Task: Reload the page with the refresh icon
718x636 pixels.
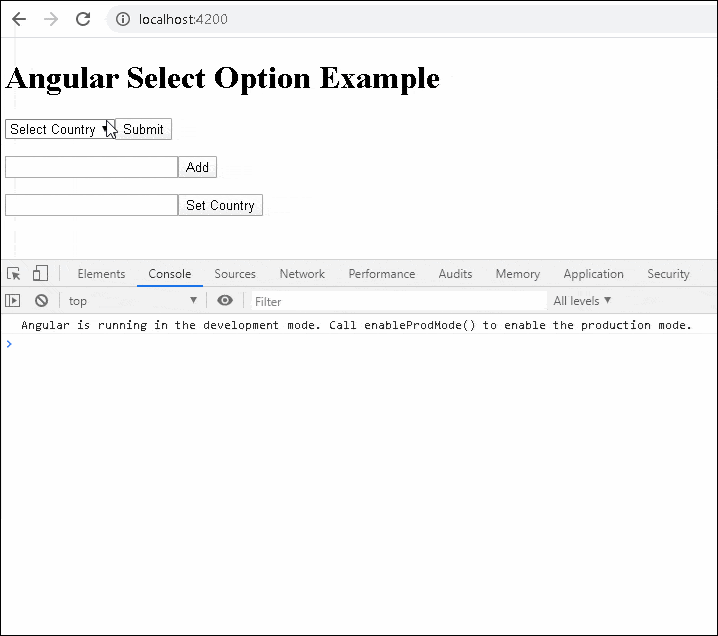Action: tap(83, 19)
